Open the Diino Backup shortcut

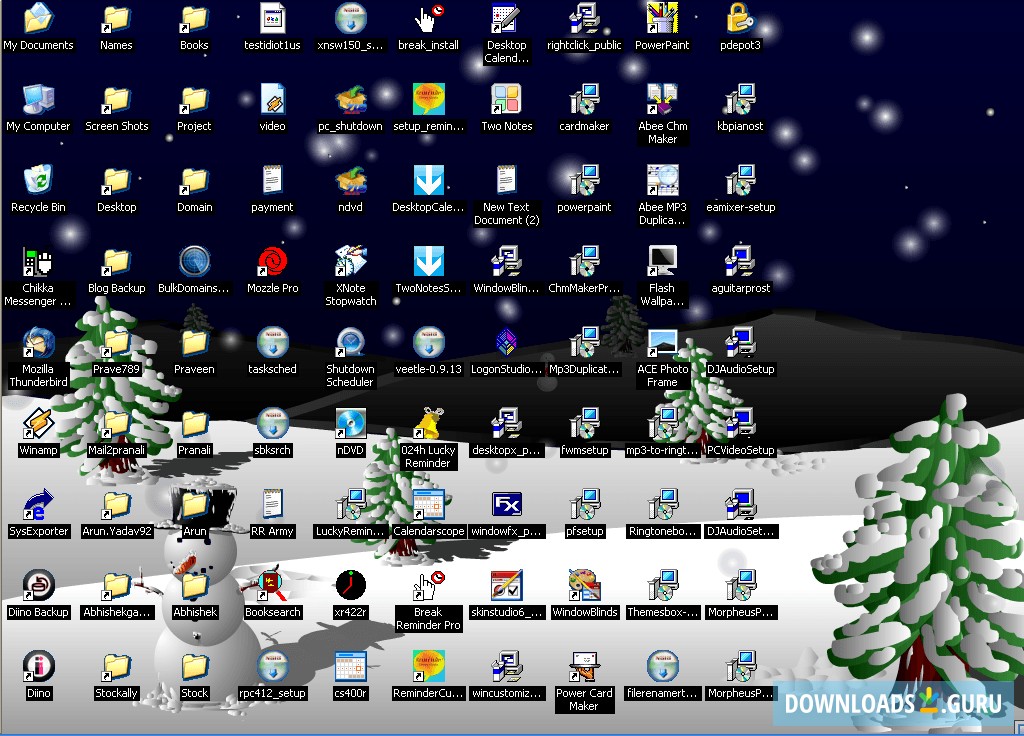click(38, 585)
